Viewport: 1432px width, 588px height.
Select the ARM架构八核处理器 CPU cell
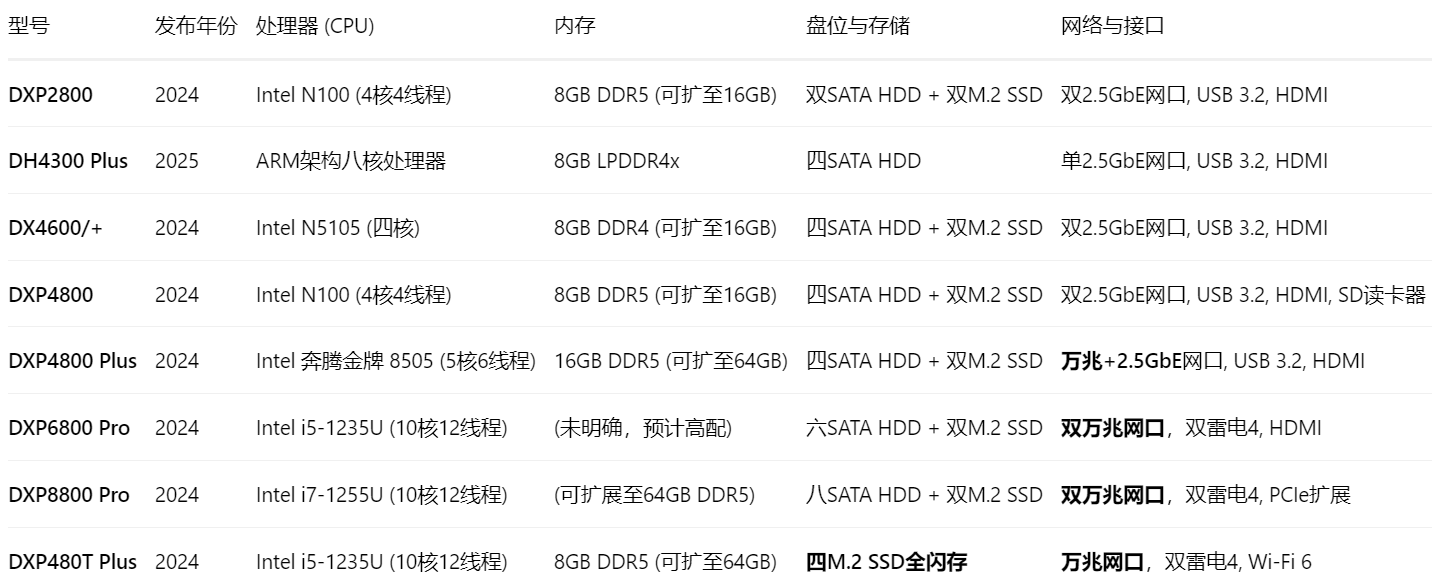[351, 161]
